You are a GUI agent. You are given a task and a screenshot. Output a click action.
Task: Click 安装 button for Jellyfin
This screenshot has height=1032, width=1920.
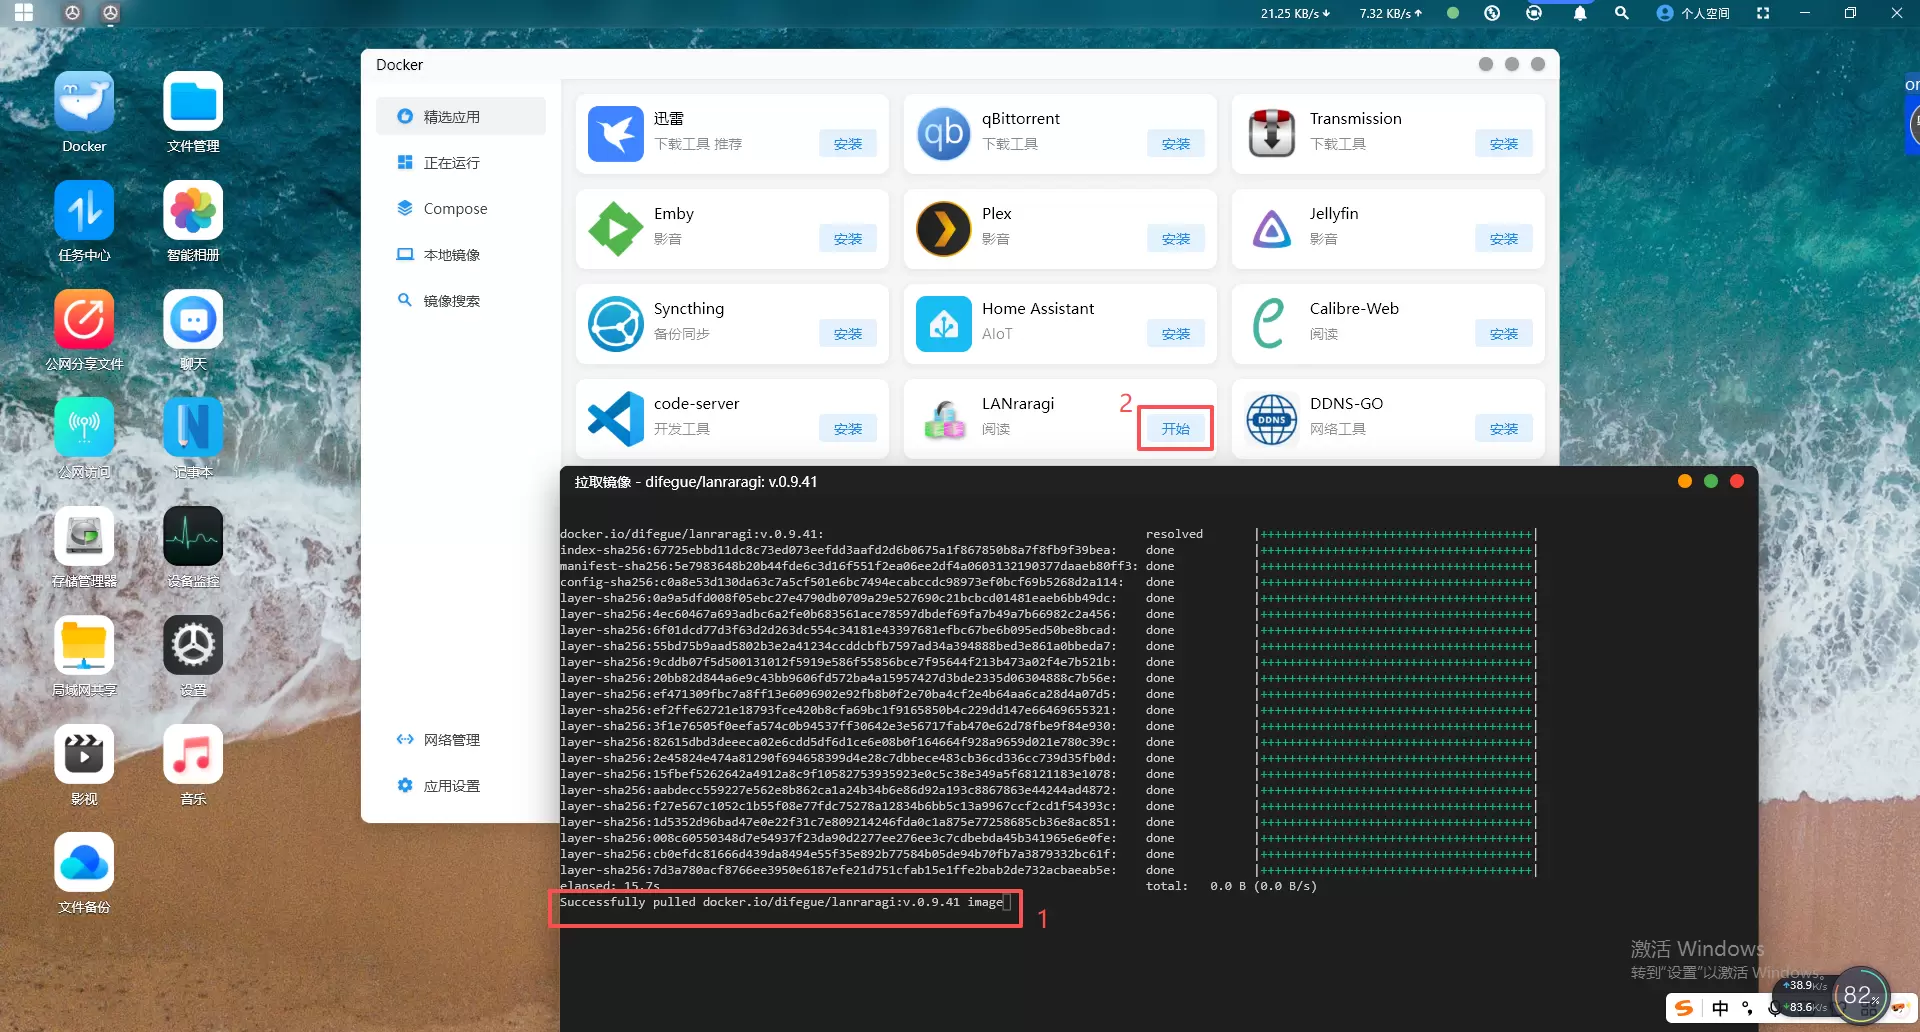[1503, 239]
